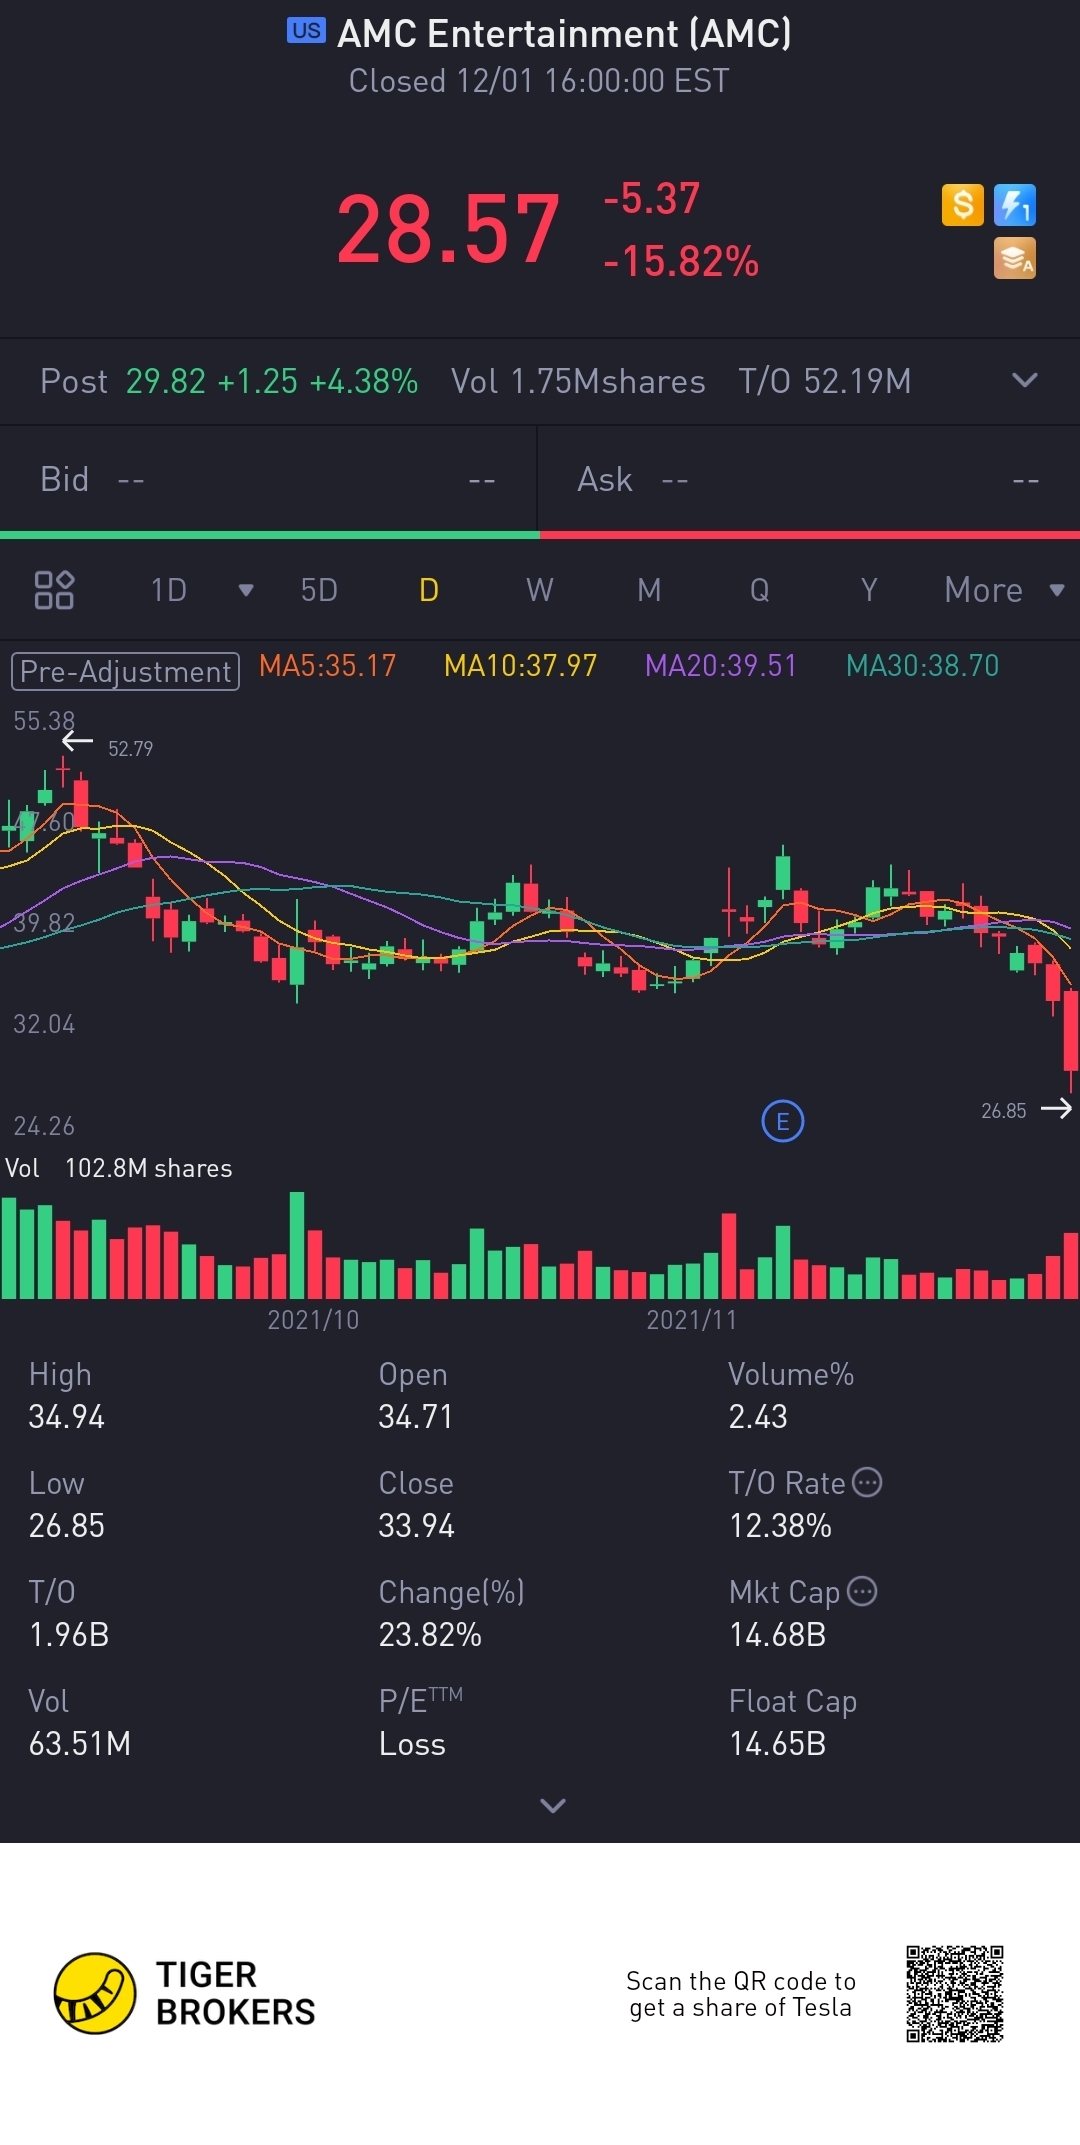Tap the Ask quote panel
This screenshot has height=2145, width=1080.
tap(809, 480)
